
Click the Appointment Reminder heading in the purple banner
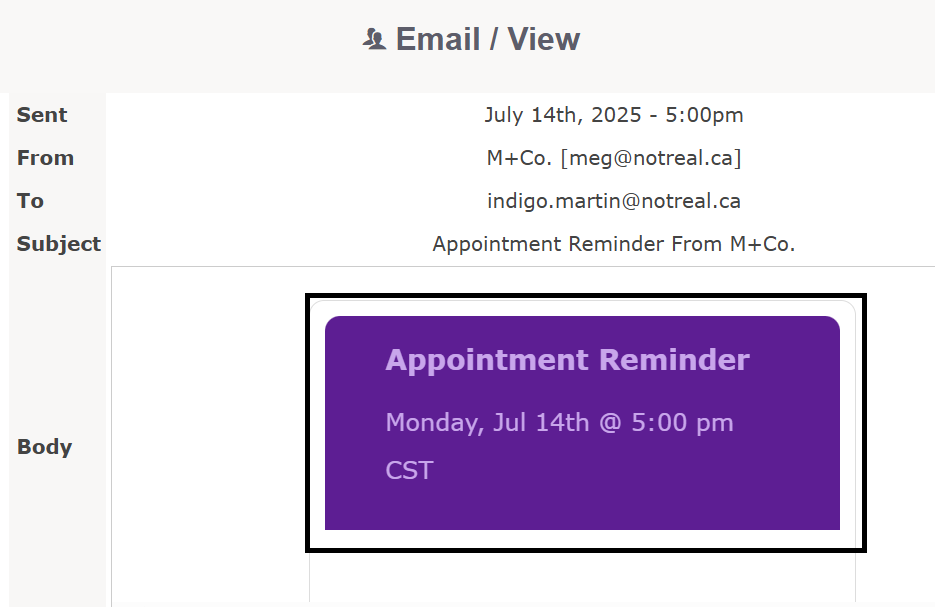tap(567, 360)
